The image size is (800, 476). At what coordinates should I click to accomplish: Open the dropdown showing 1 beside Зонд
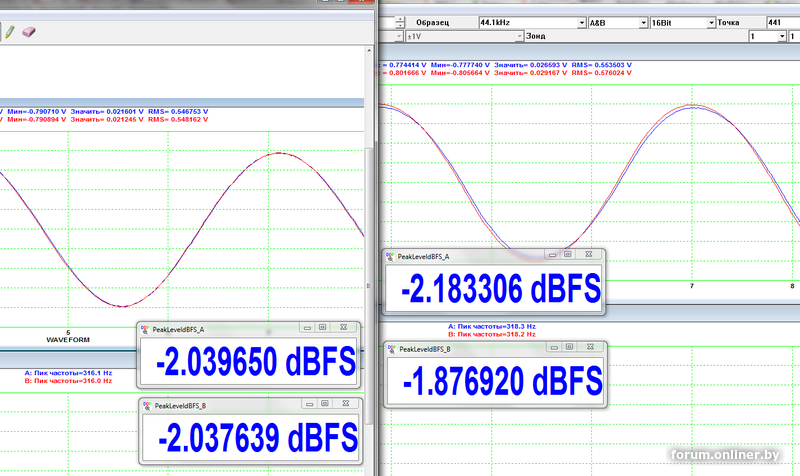(x=782, y=36)
